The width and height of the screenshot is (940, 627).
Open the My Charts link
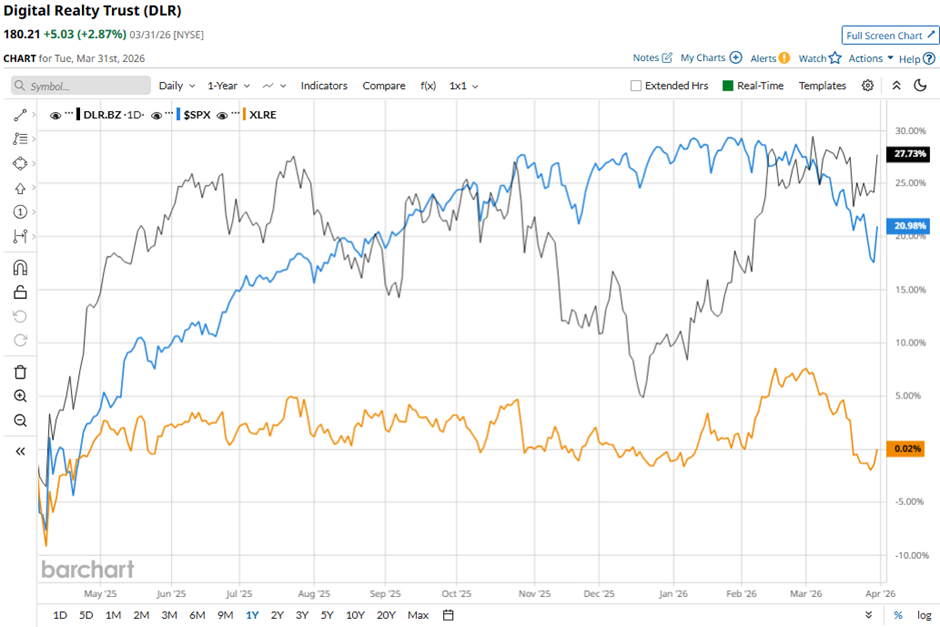[711, 59]
